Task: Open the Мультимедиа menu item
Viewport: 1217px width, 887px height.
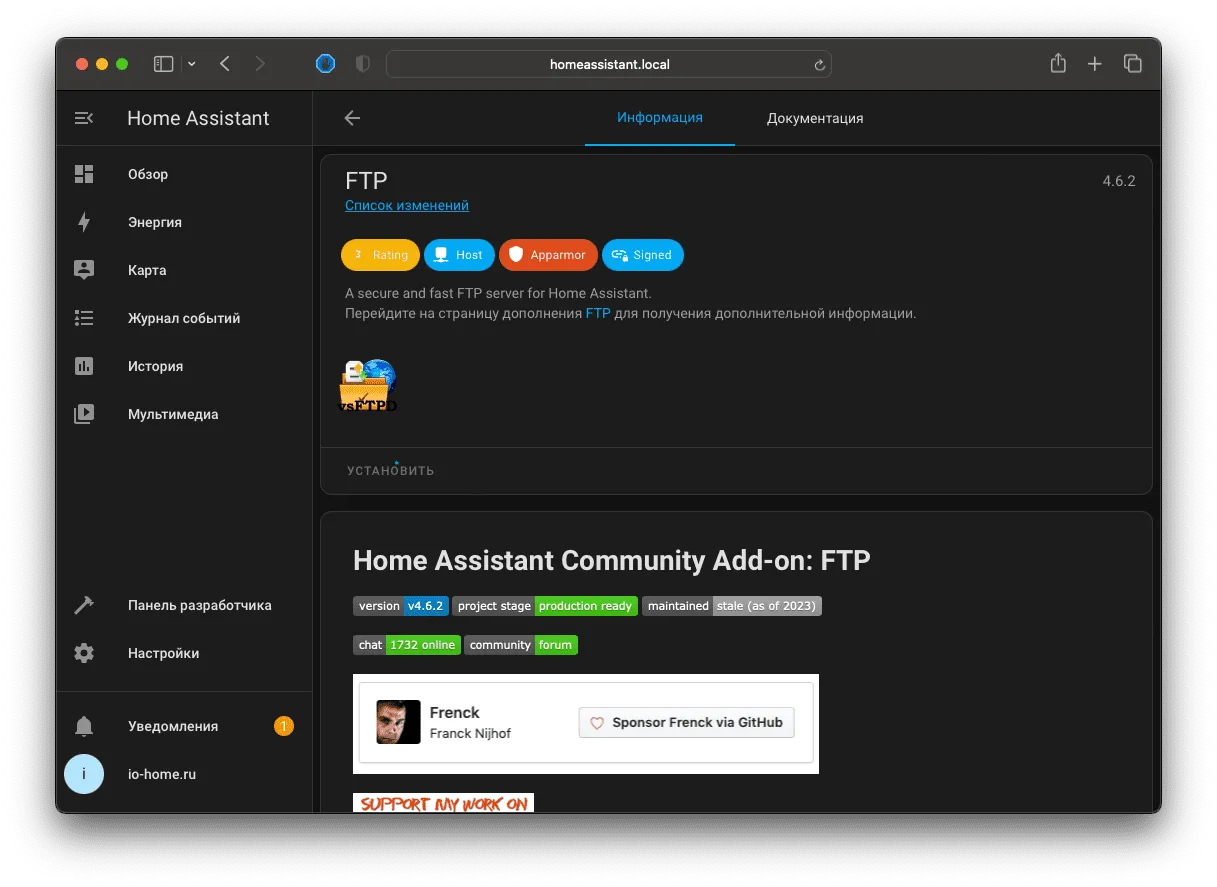Action: click(184, 414)
